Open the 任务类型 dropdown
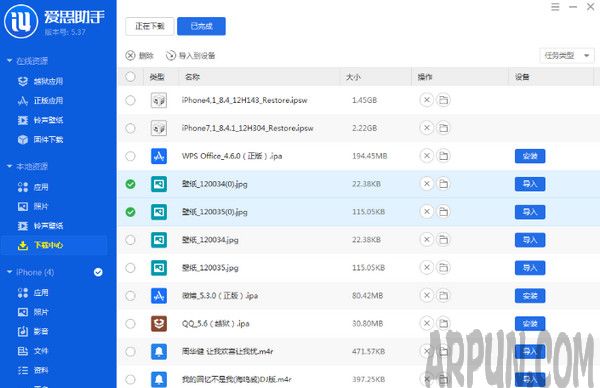The height and width of the screenshot is (388, 600). (567, 55)
